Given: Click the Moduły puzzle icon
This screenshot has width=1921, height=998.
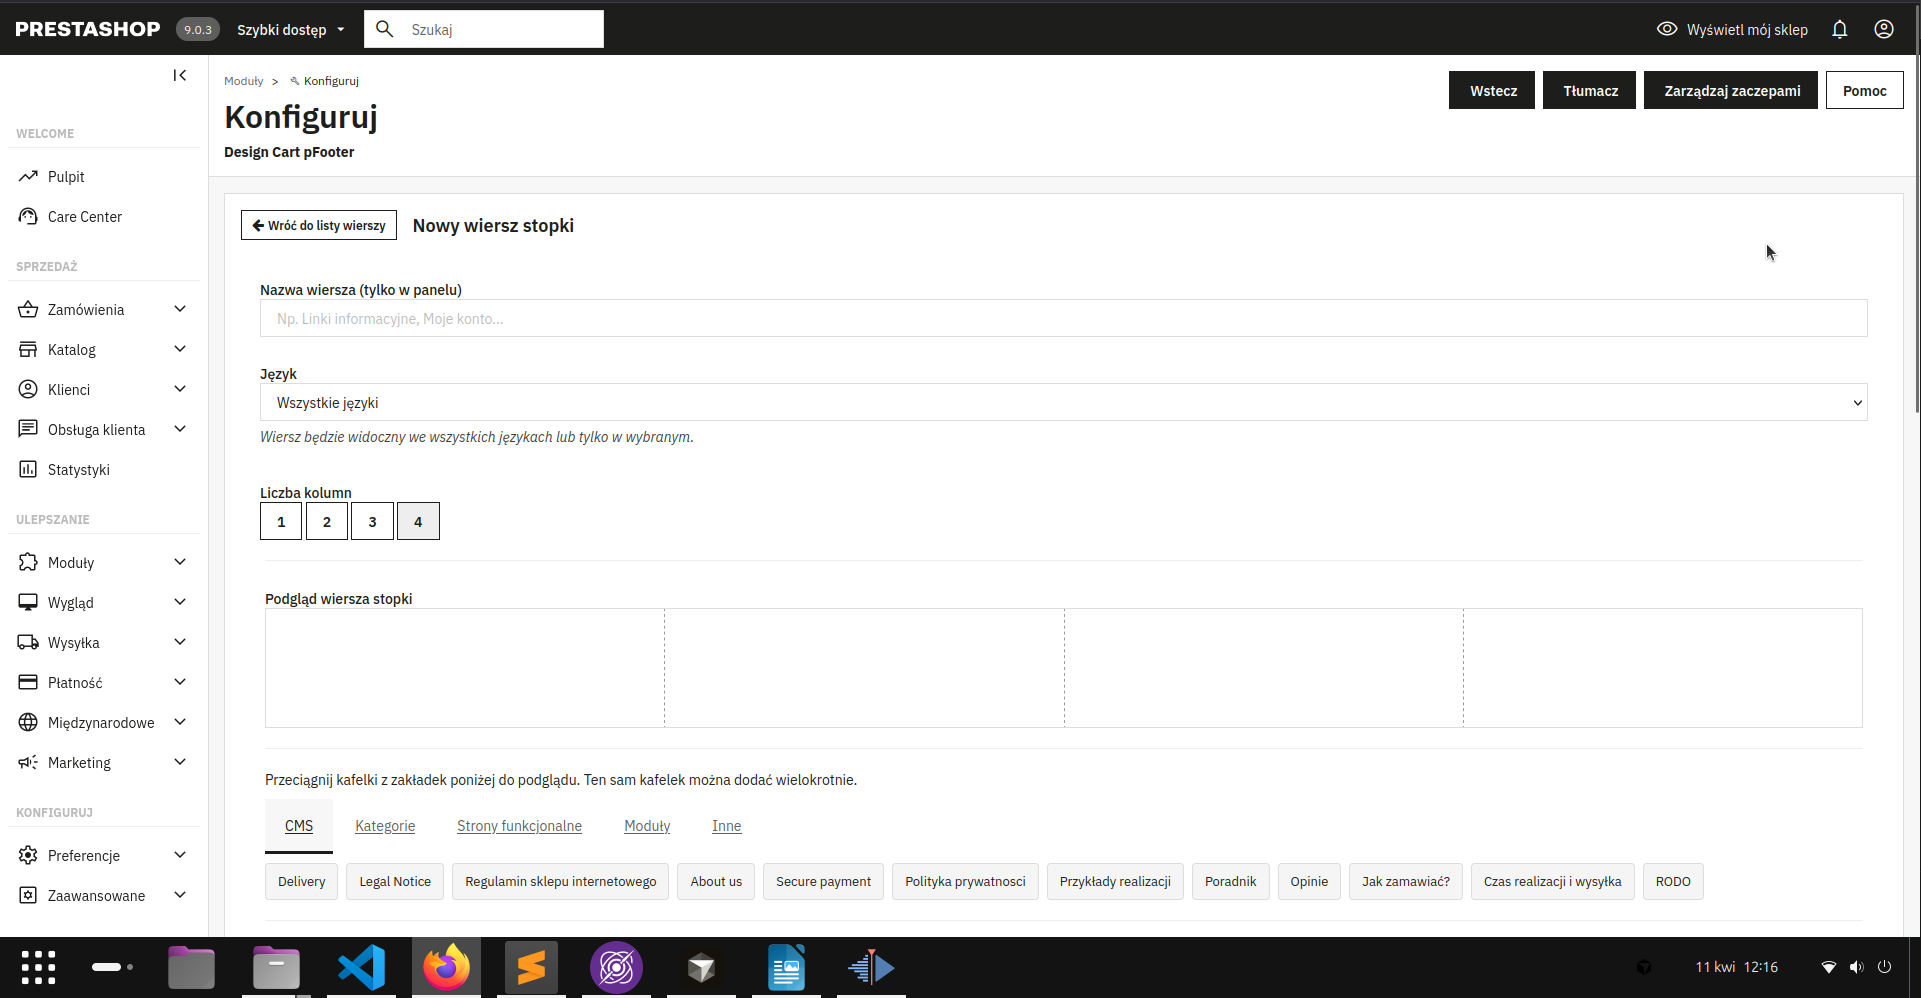Looking at the screenshot, I should point(28,562).
